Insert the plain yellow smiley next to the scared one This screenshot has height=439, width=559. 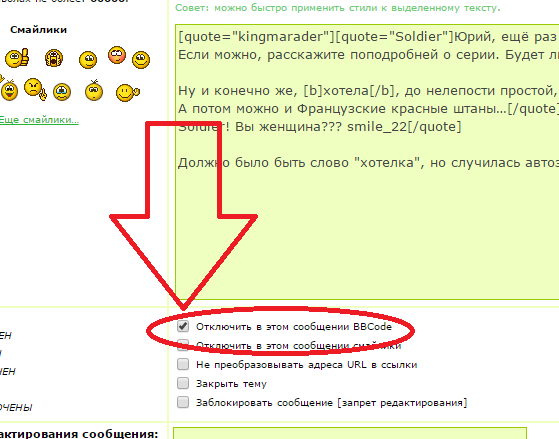[x=88, y=60]
